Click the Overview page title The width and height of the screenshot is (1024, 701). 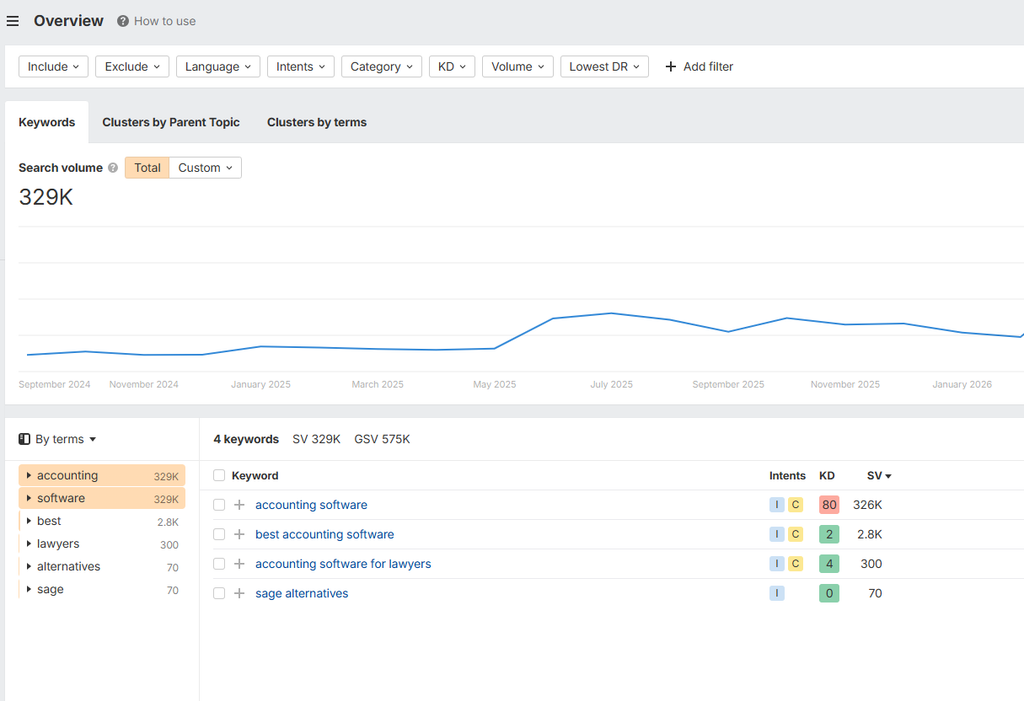(x=69, y=21)
